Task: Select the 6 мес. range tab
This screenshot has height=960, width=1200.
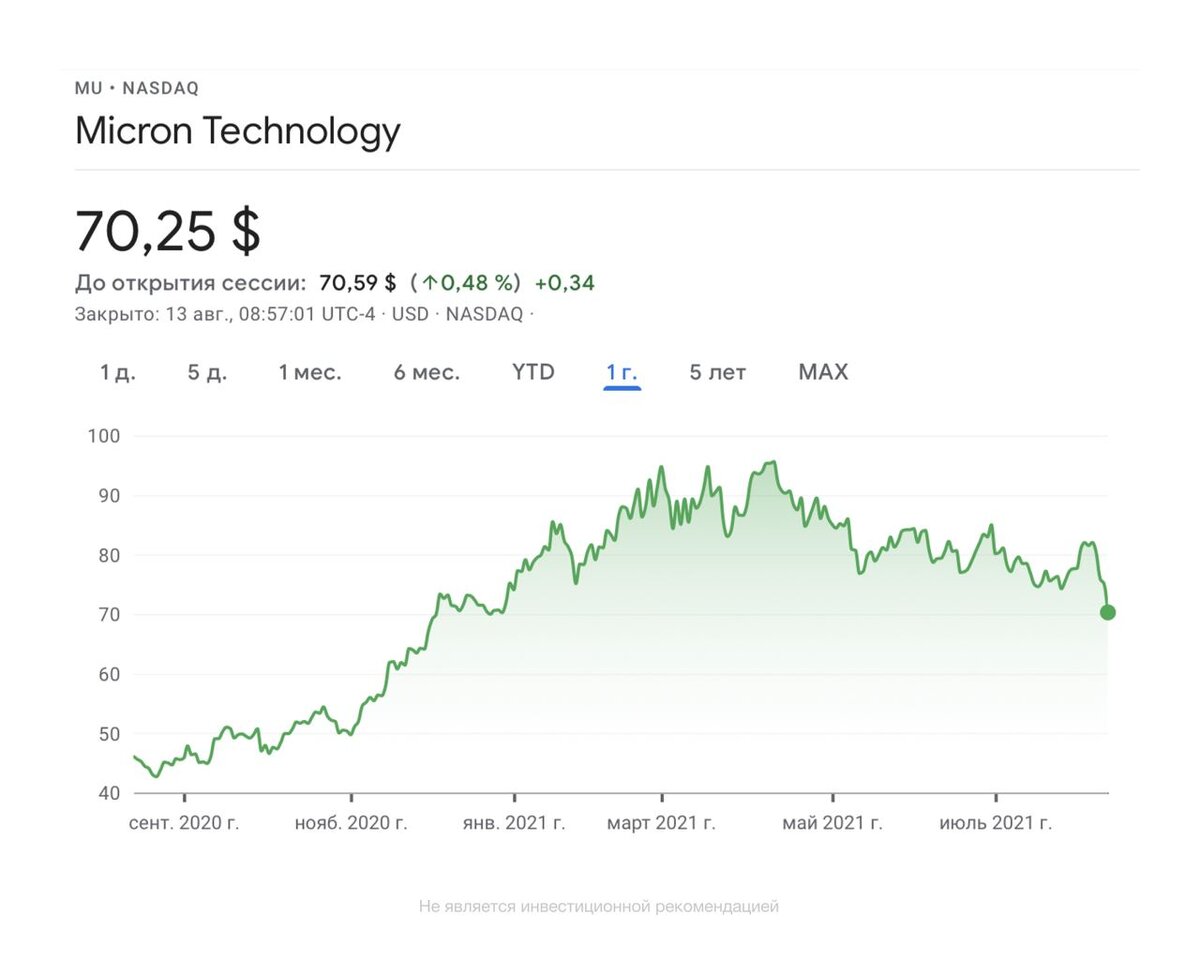Action: click(427, 373)
